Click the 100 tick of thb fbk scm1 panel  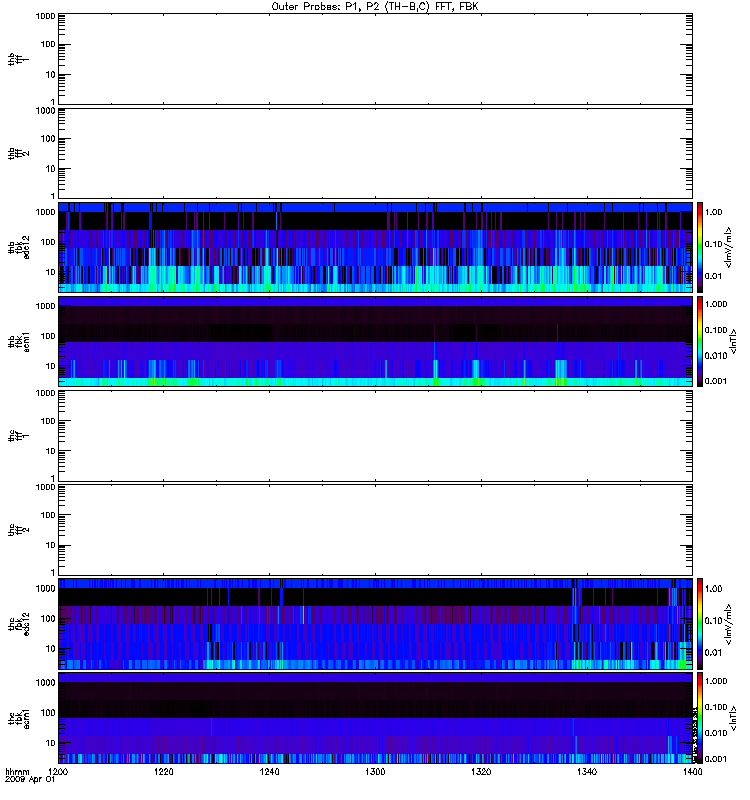pos(48,336)
